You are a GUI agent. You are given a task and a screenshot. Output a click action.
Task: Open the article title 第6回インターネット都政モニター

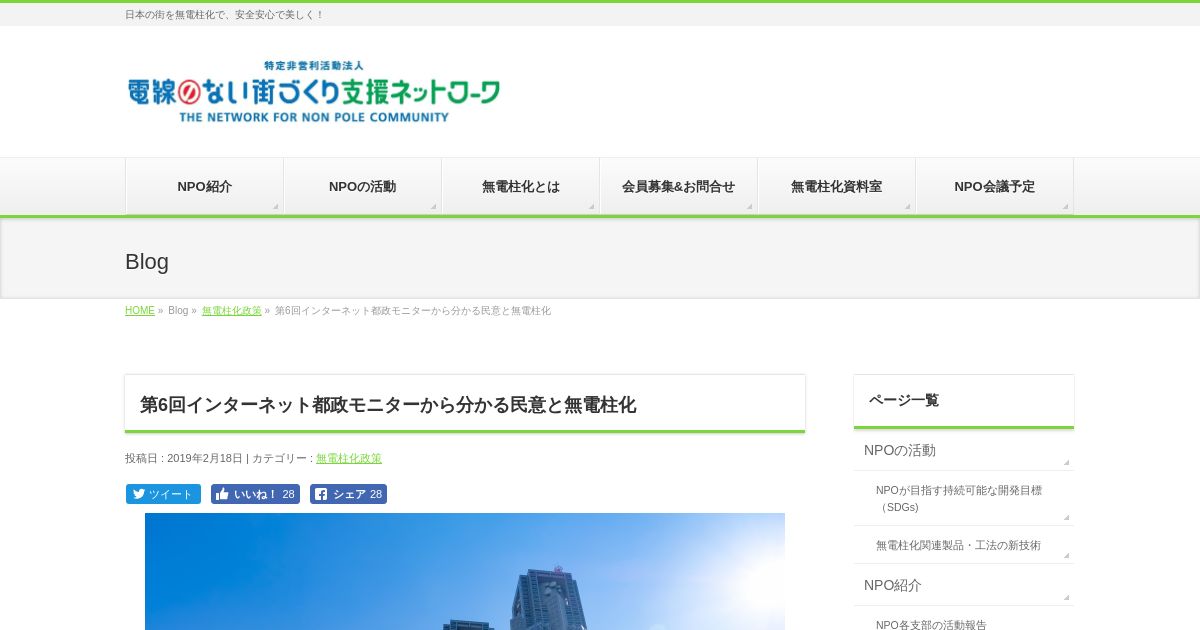point(388,405)
